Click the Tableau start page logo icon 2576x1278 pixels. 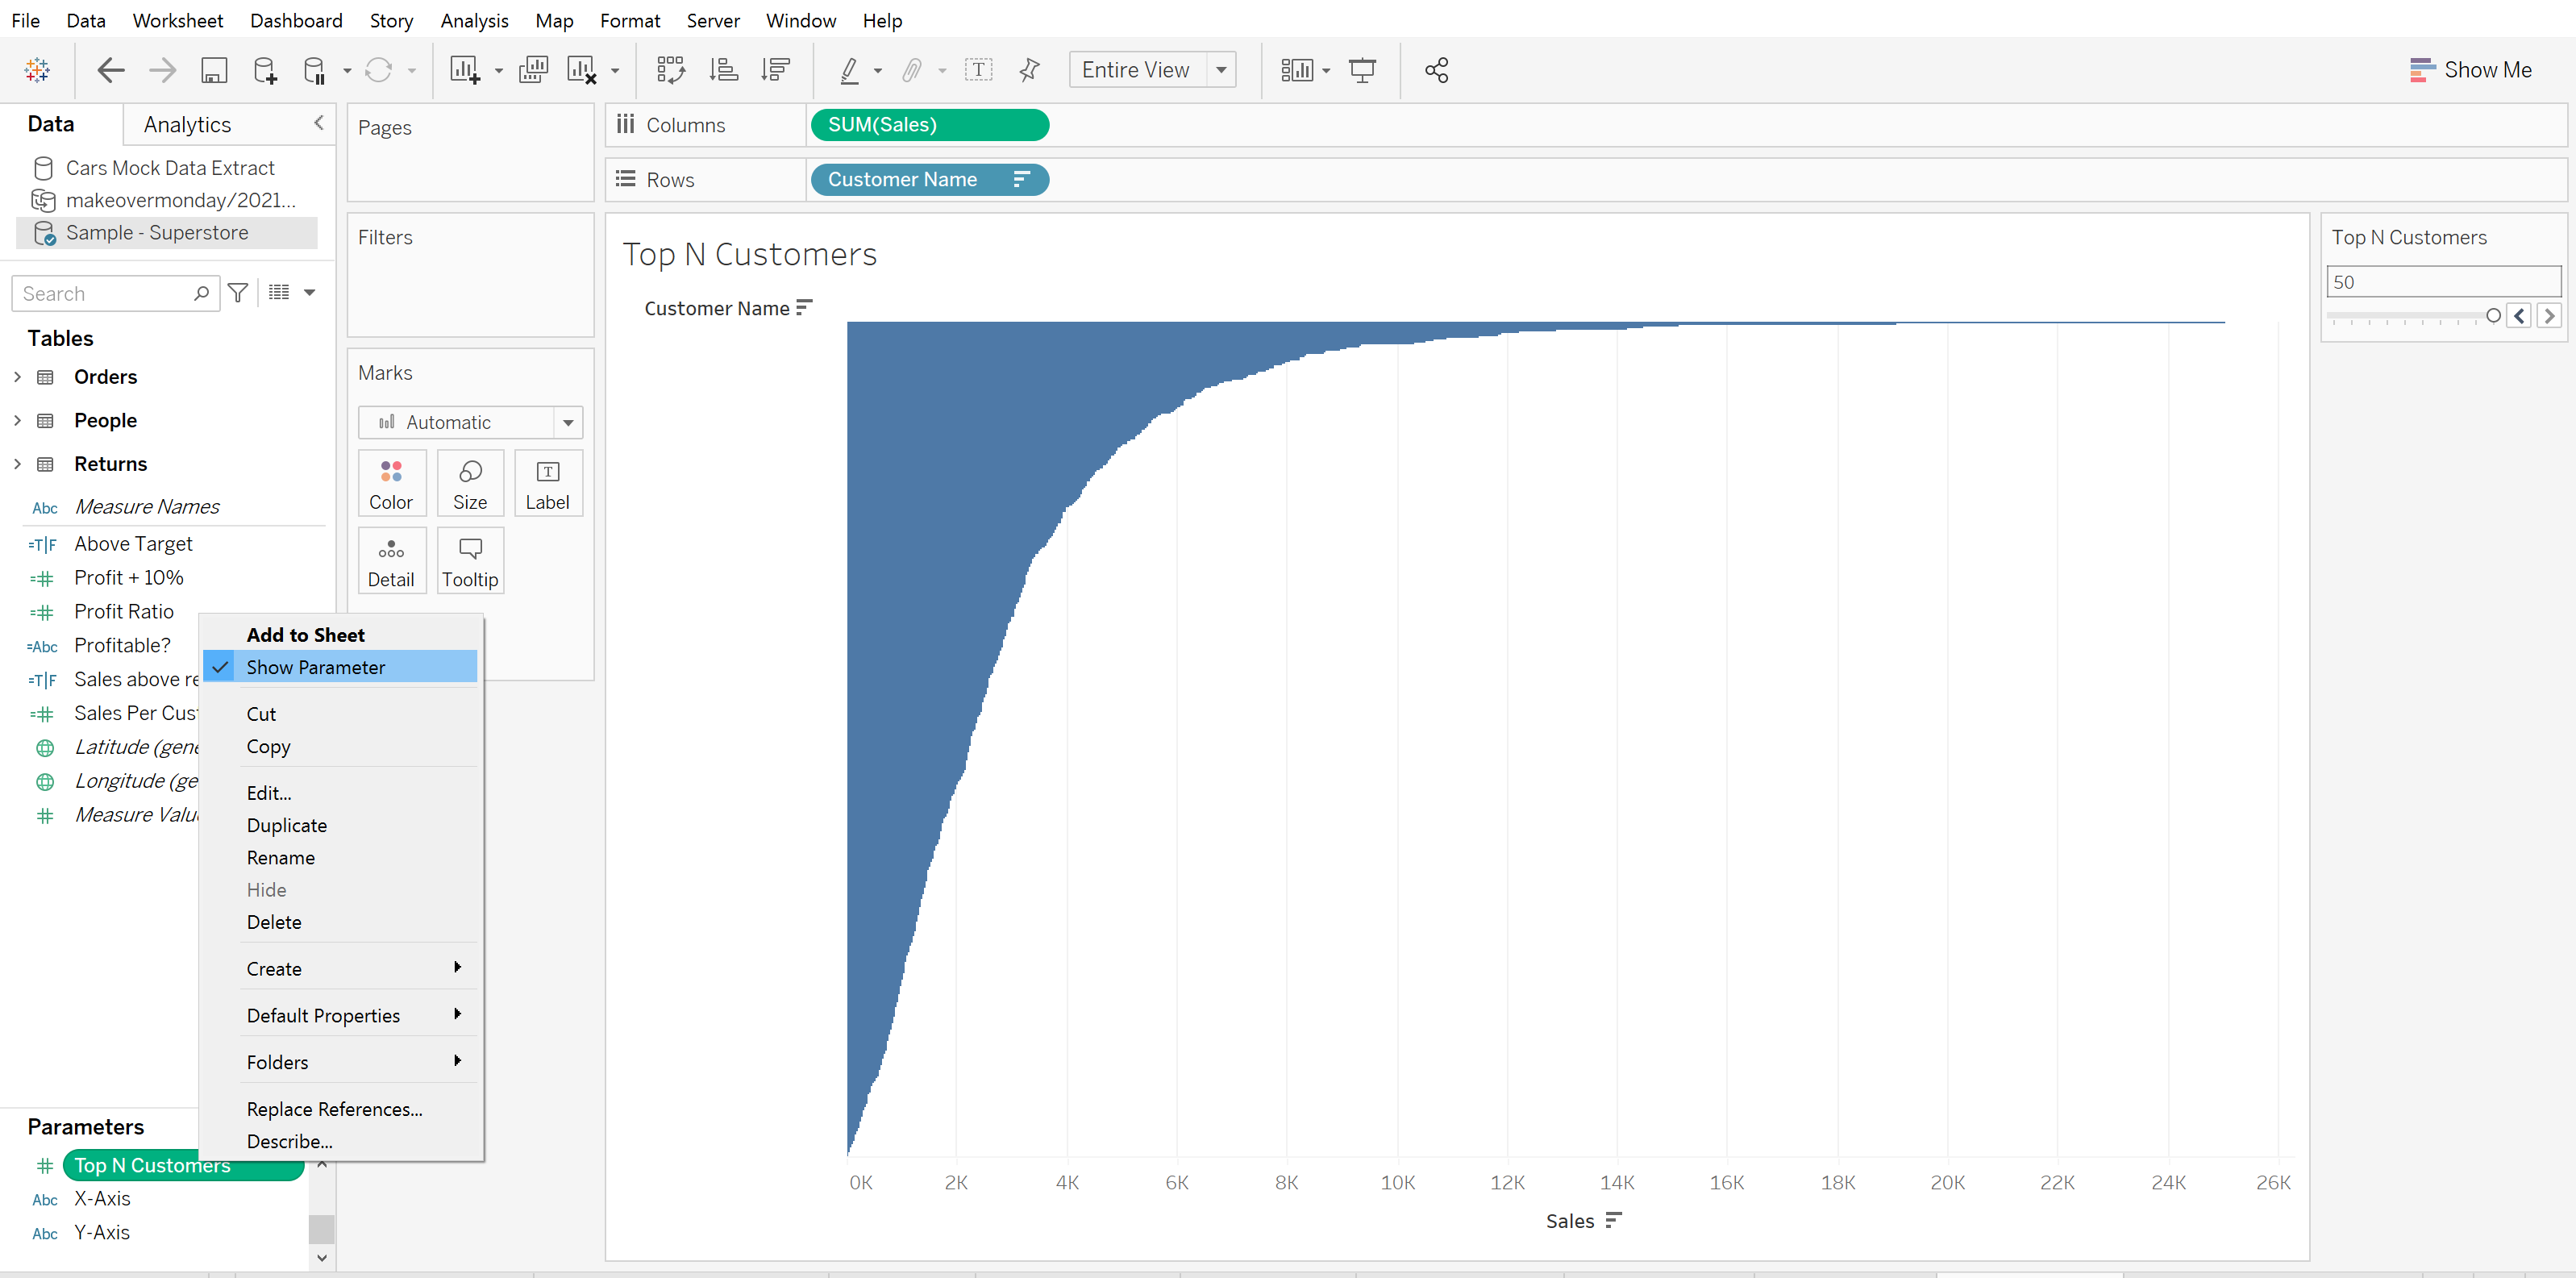37,70
